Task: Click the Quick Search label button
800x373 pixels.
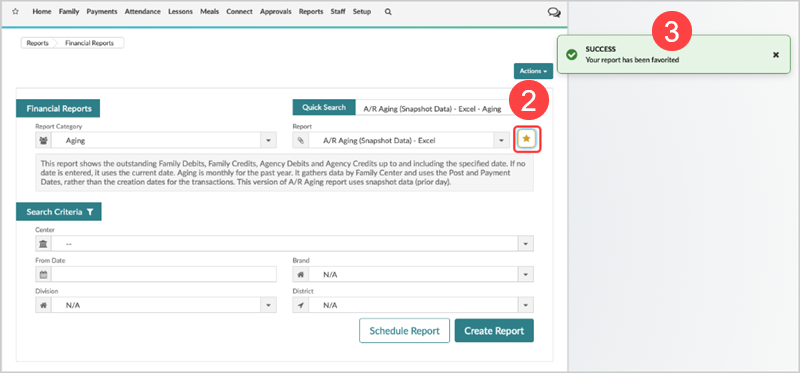Action: [x=324, y=108]
